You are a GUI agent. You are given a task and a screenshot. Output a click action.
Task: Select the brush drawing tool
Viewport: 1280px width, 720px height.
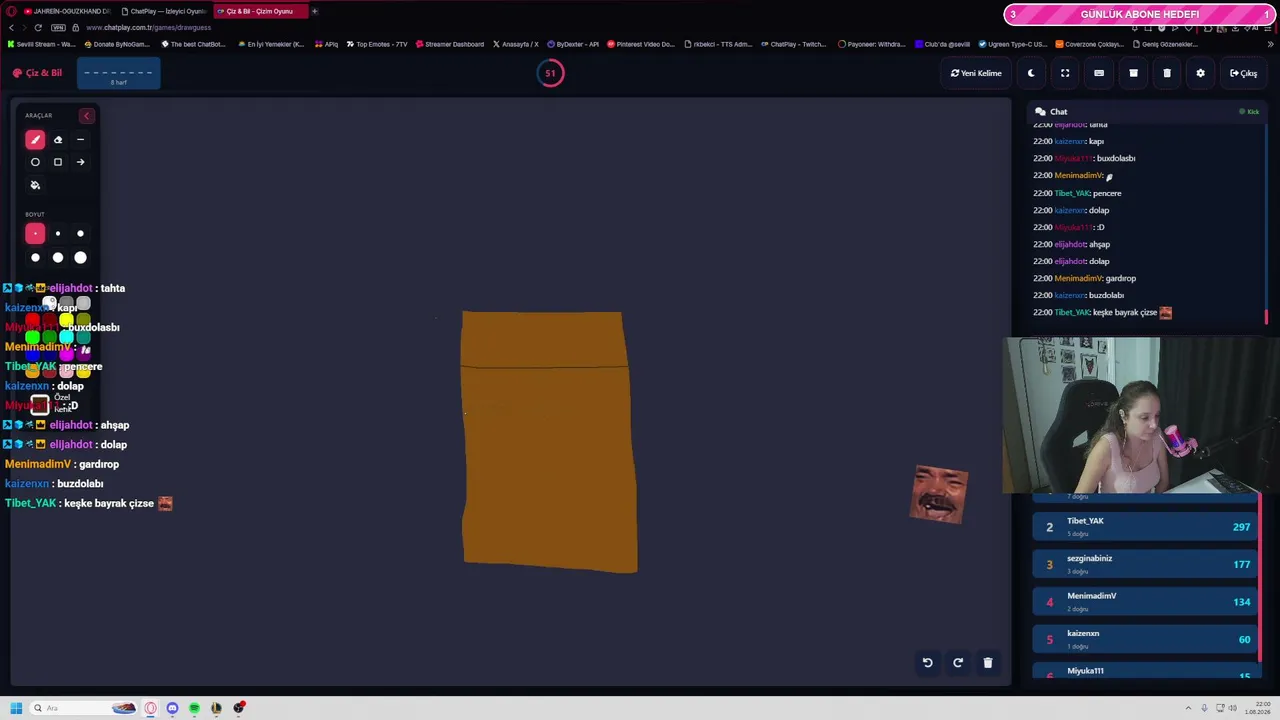35,140
